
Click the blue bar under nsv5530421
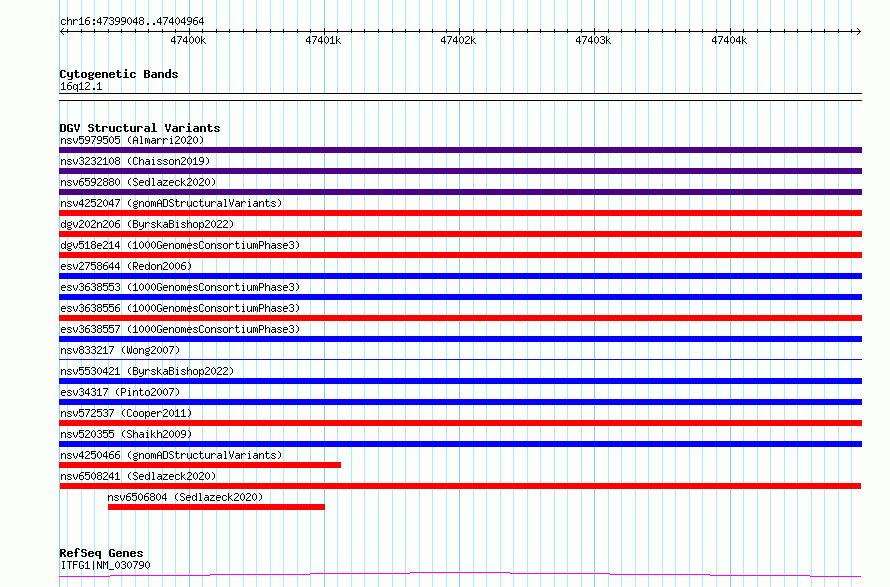pyautogui.click(x=460, y=381)
